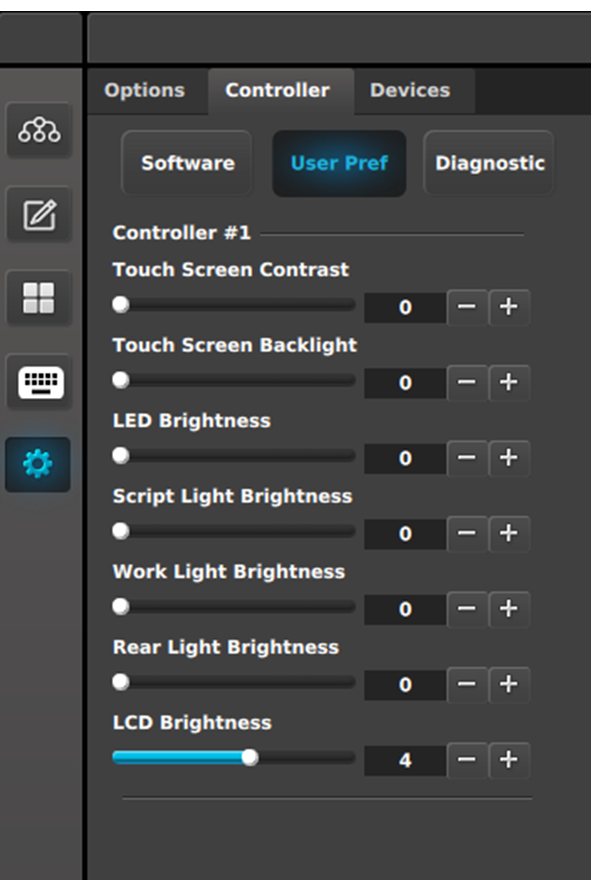Open the Diagnostic section button
Image resolution: width=591 pixels, height=880 pixels.
pyautogui.click(x=489, y=163)
